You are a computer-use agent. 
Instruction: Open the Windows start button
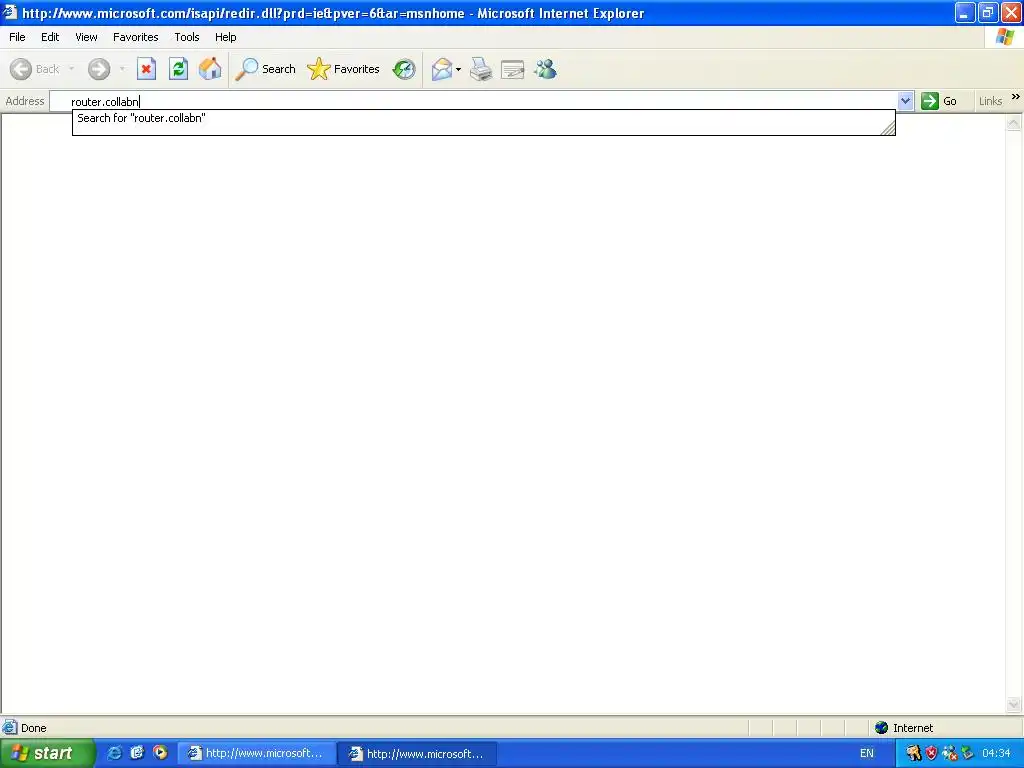(46, 753)
